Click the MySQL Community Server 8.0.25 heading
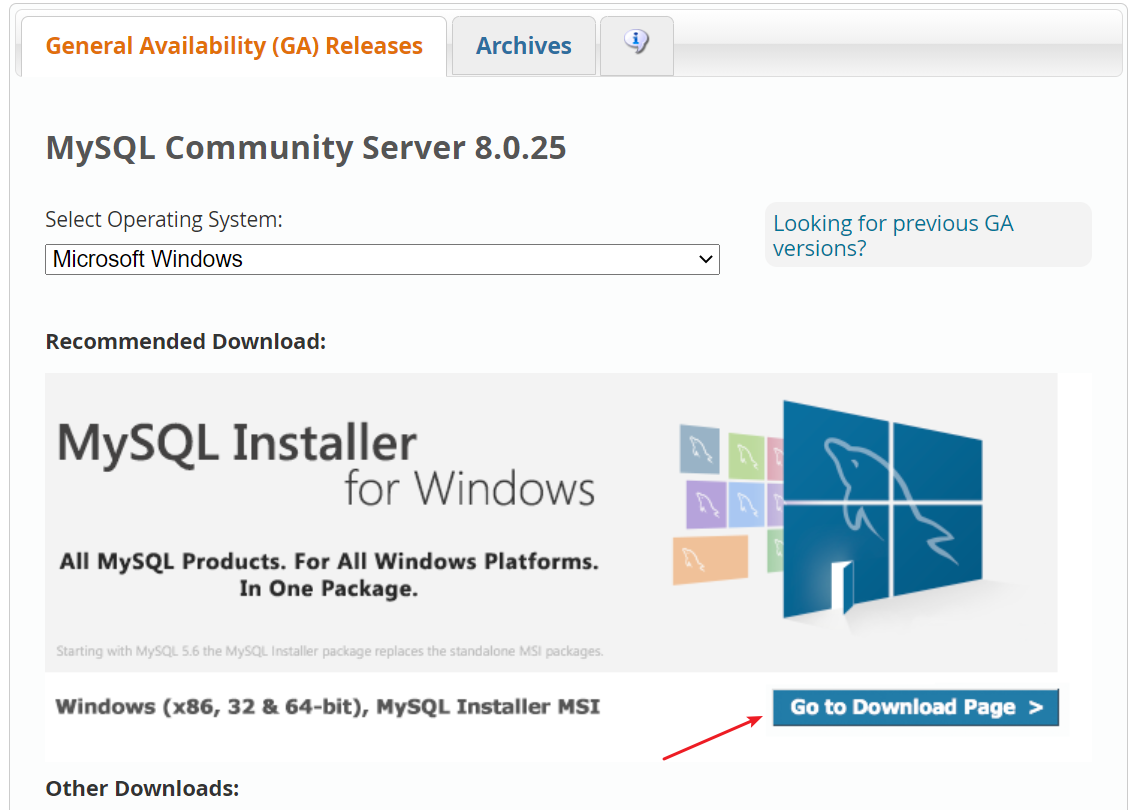This screenshot has width=1145, height=810. [306, 148]
